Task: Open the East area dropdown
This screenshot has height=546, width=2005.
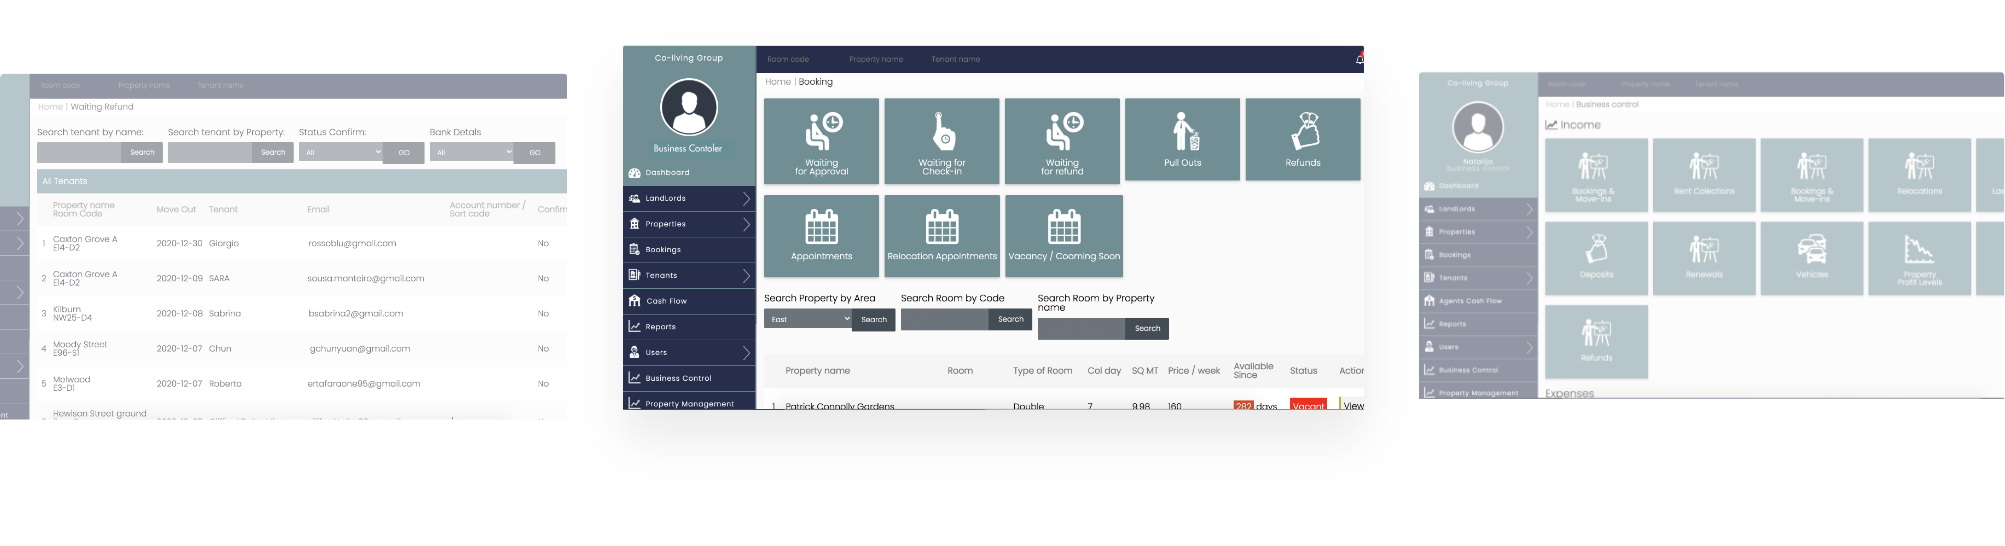Action: click(810, 320)
